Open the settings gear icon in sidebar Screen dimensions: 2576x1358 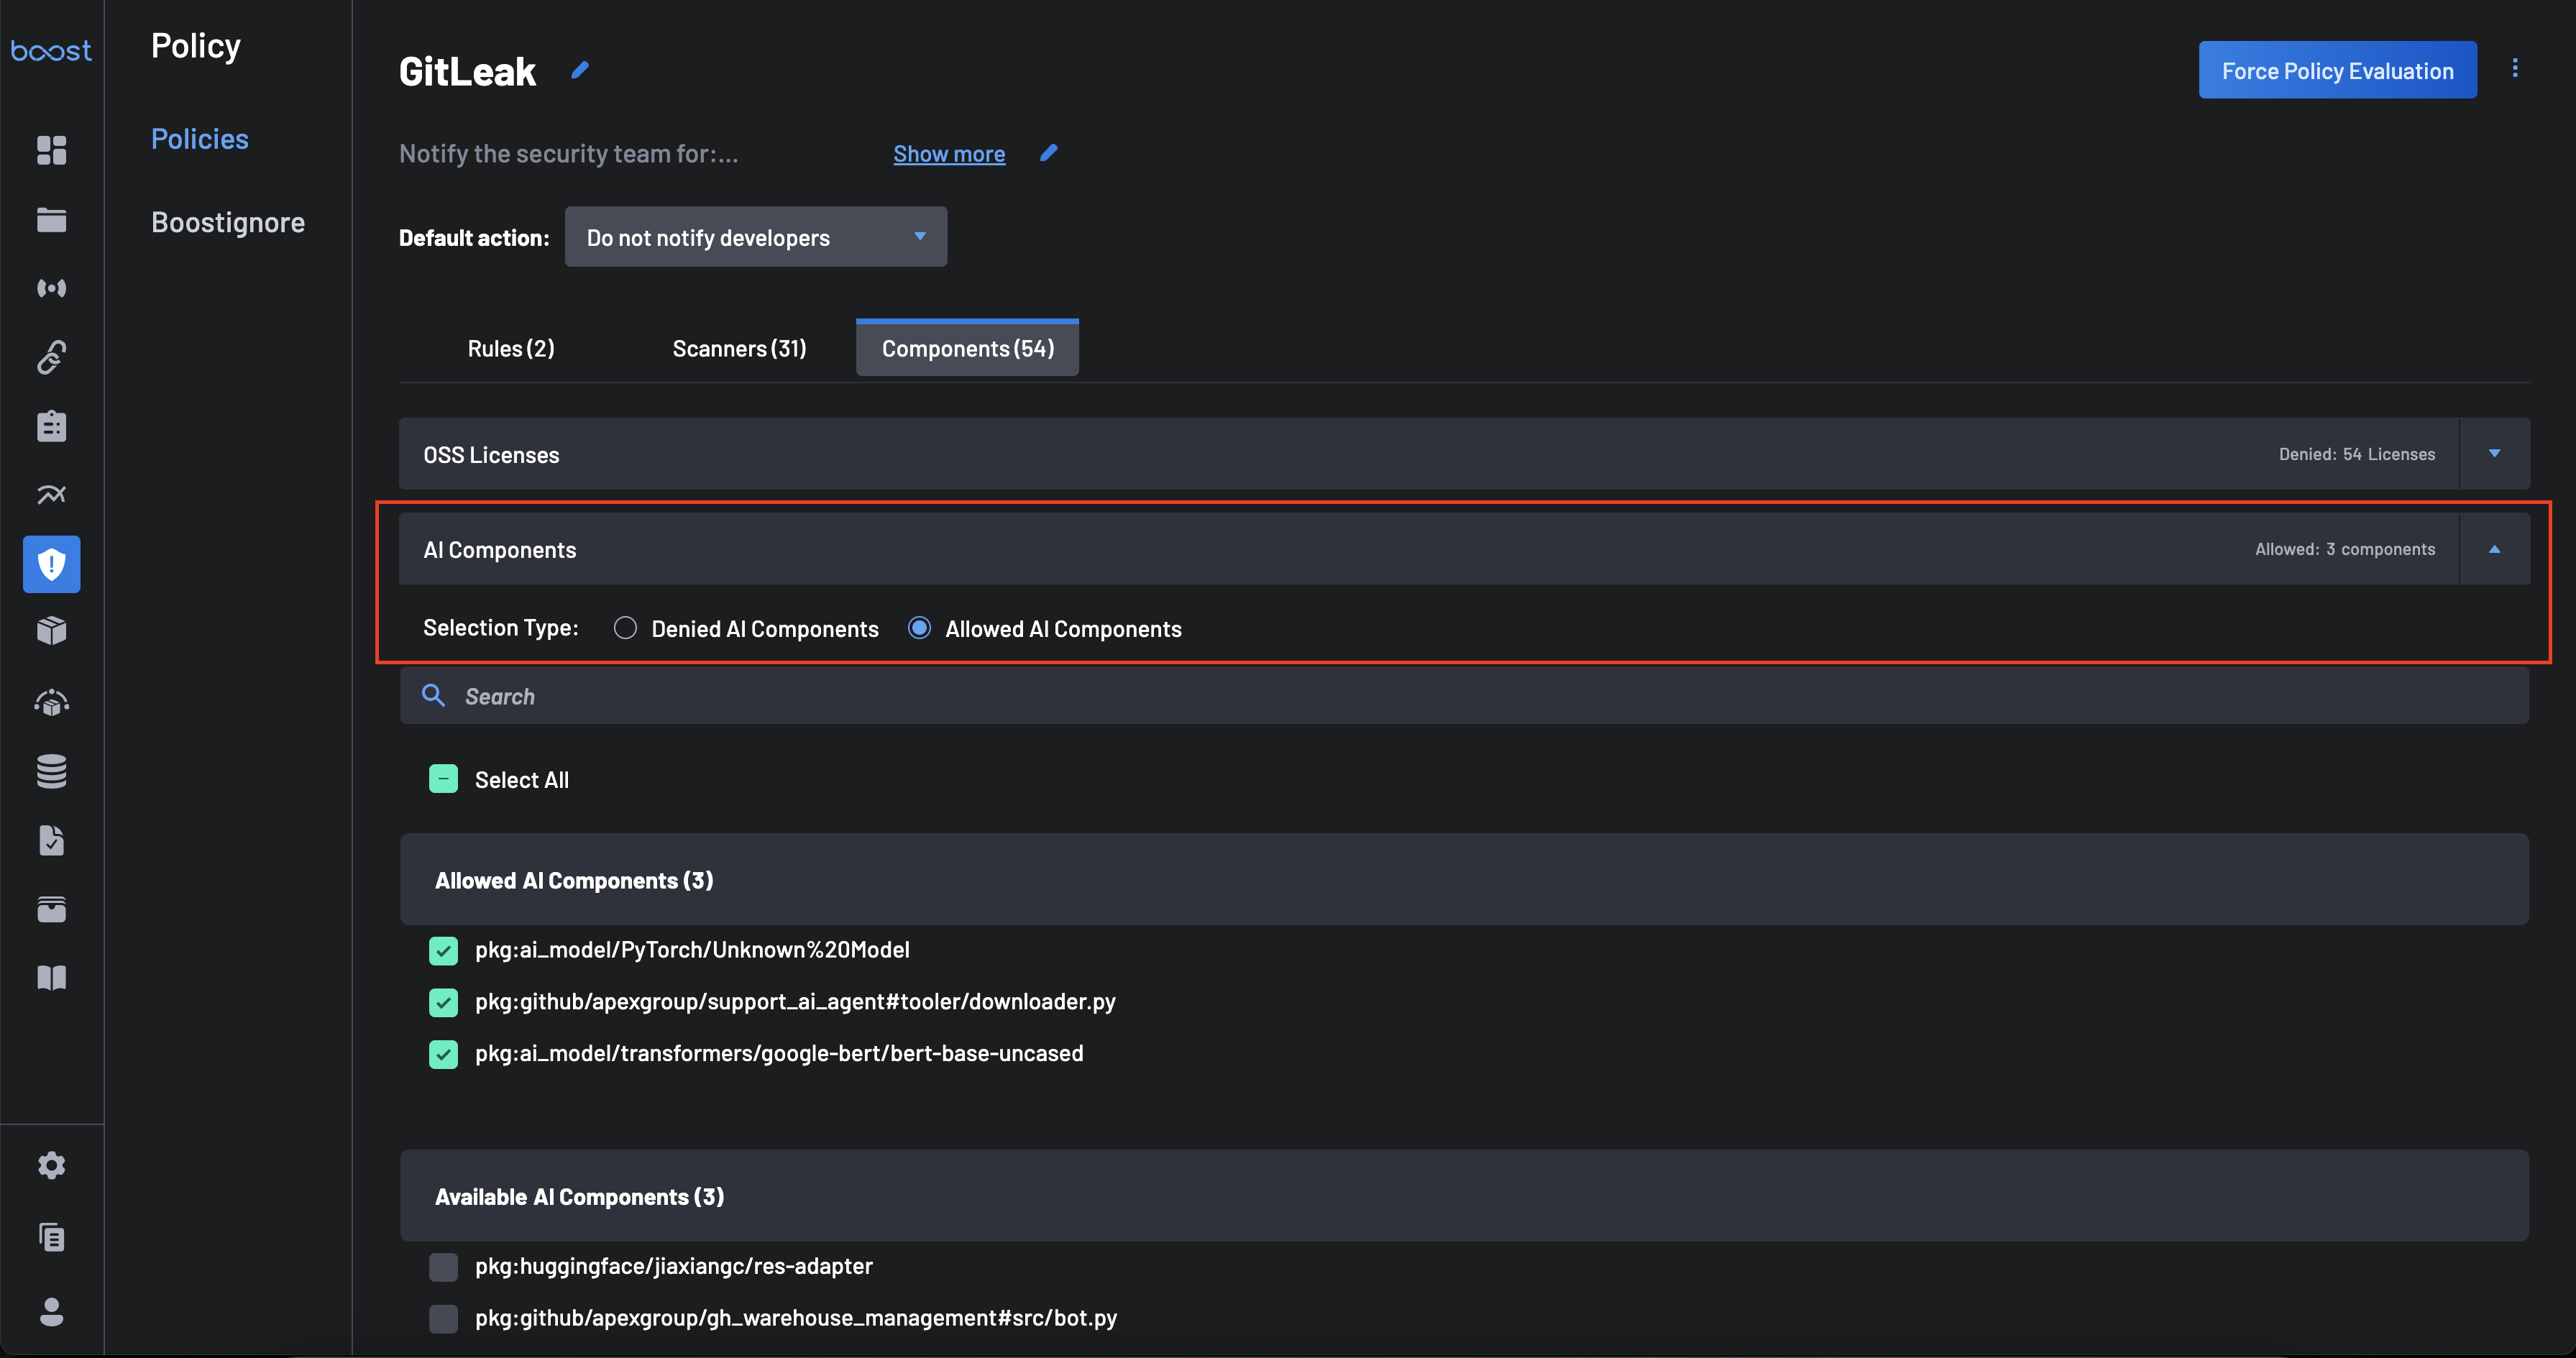51,1165
